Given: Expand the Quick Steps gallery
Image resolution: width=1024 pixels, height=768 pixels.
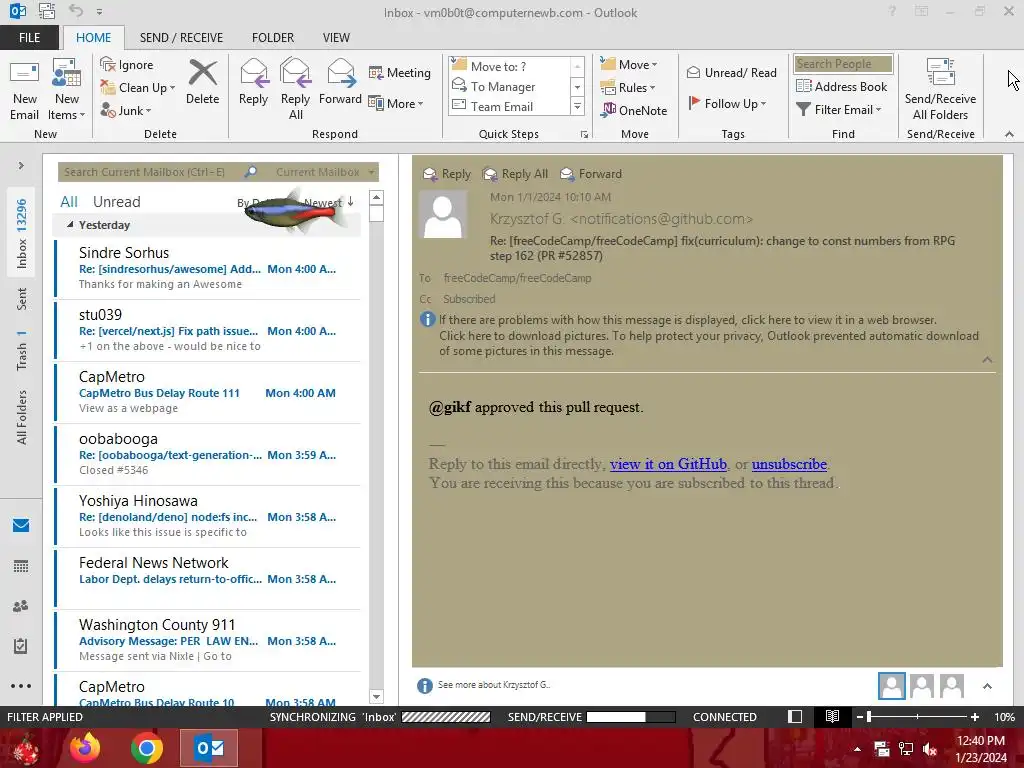Looking at the screenshot, I should [x=577, y=106].
